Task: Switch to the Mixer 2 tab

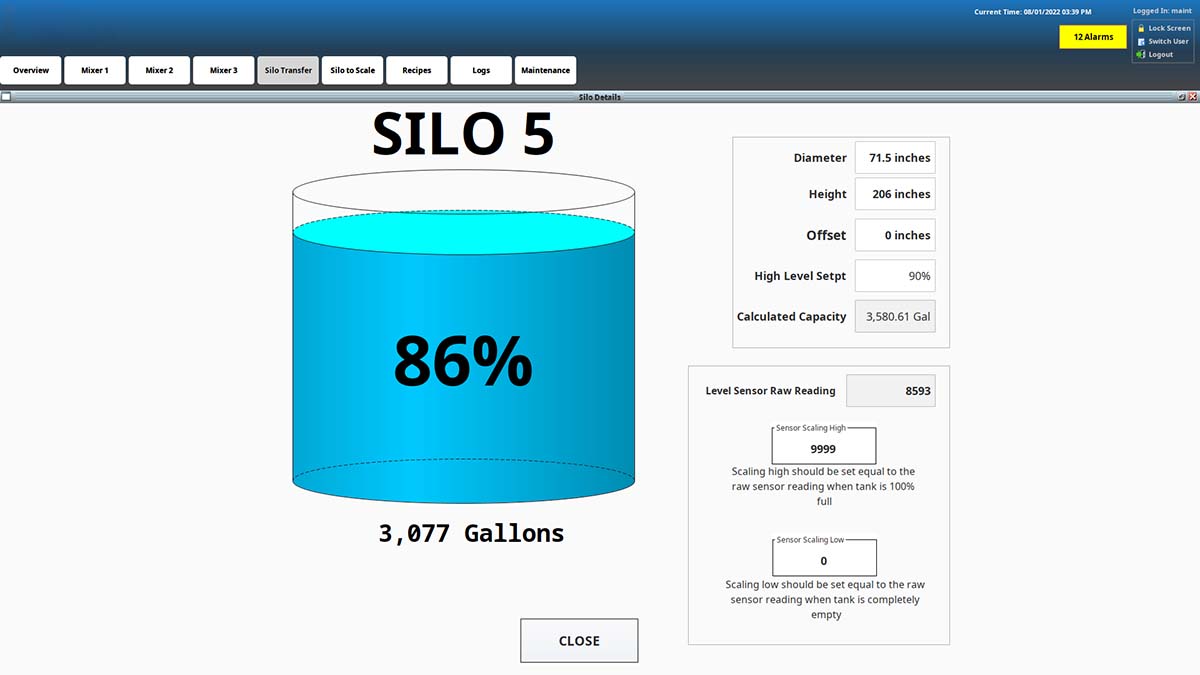Action: (159, 70)
